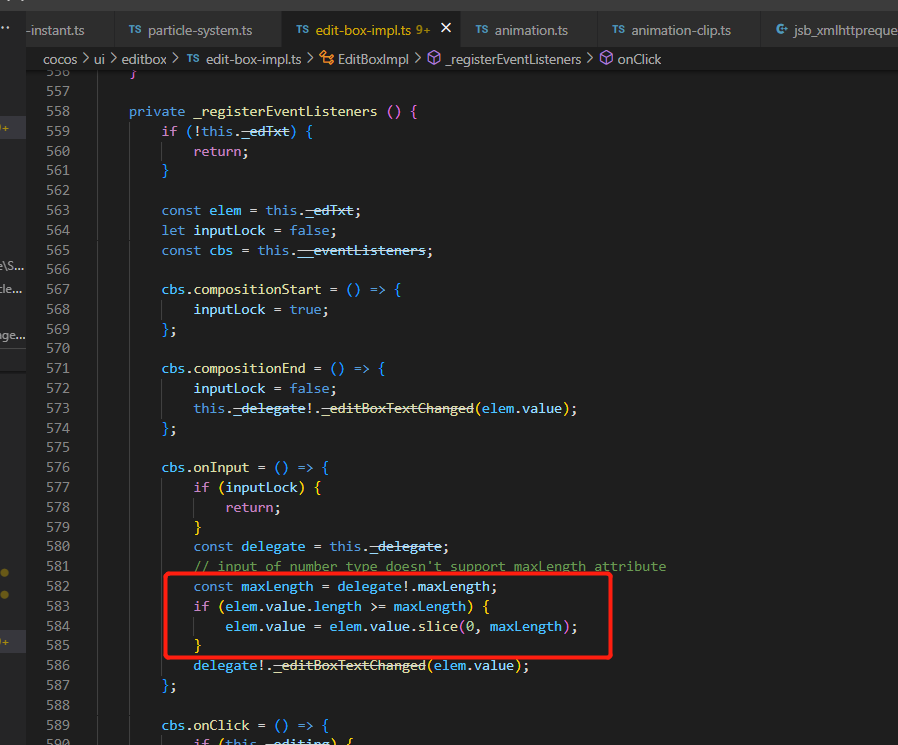This screenshot has height=745, width=898.
Task: Click '_delegate' on line 580
Action: [405, 547]
